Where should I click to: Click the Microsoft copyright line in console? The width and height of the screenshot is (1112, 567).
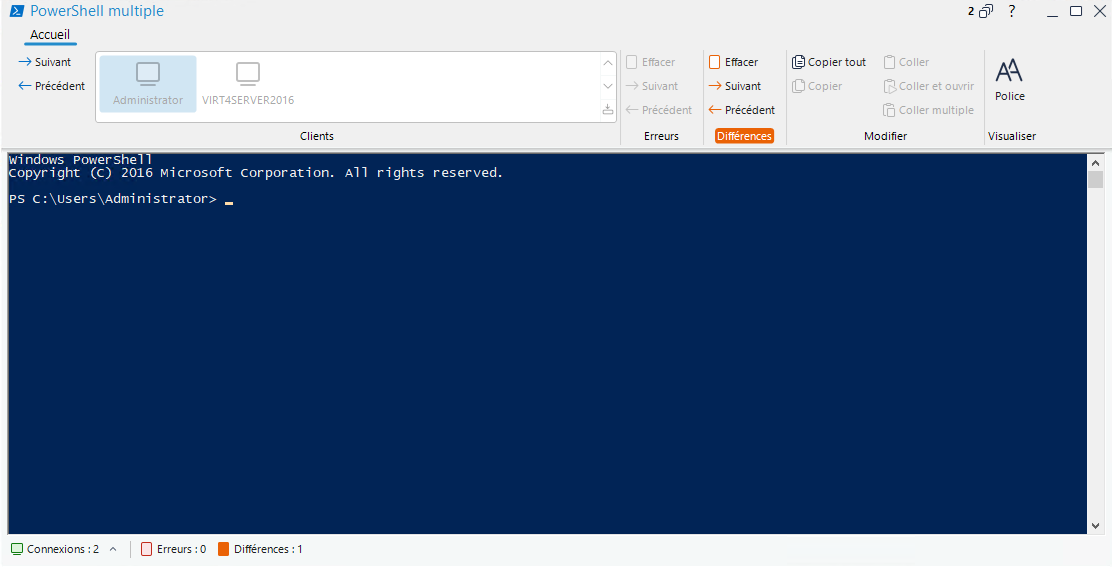pyautogui.click(x=255, y=174)
